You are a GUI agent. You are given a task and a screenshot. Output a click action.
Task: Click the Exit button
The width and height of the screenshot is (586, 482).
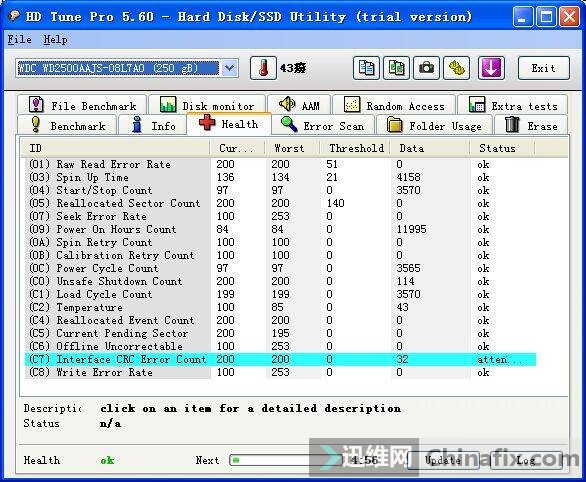[x=544, y=68]
